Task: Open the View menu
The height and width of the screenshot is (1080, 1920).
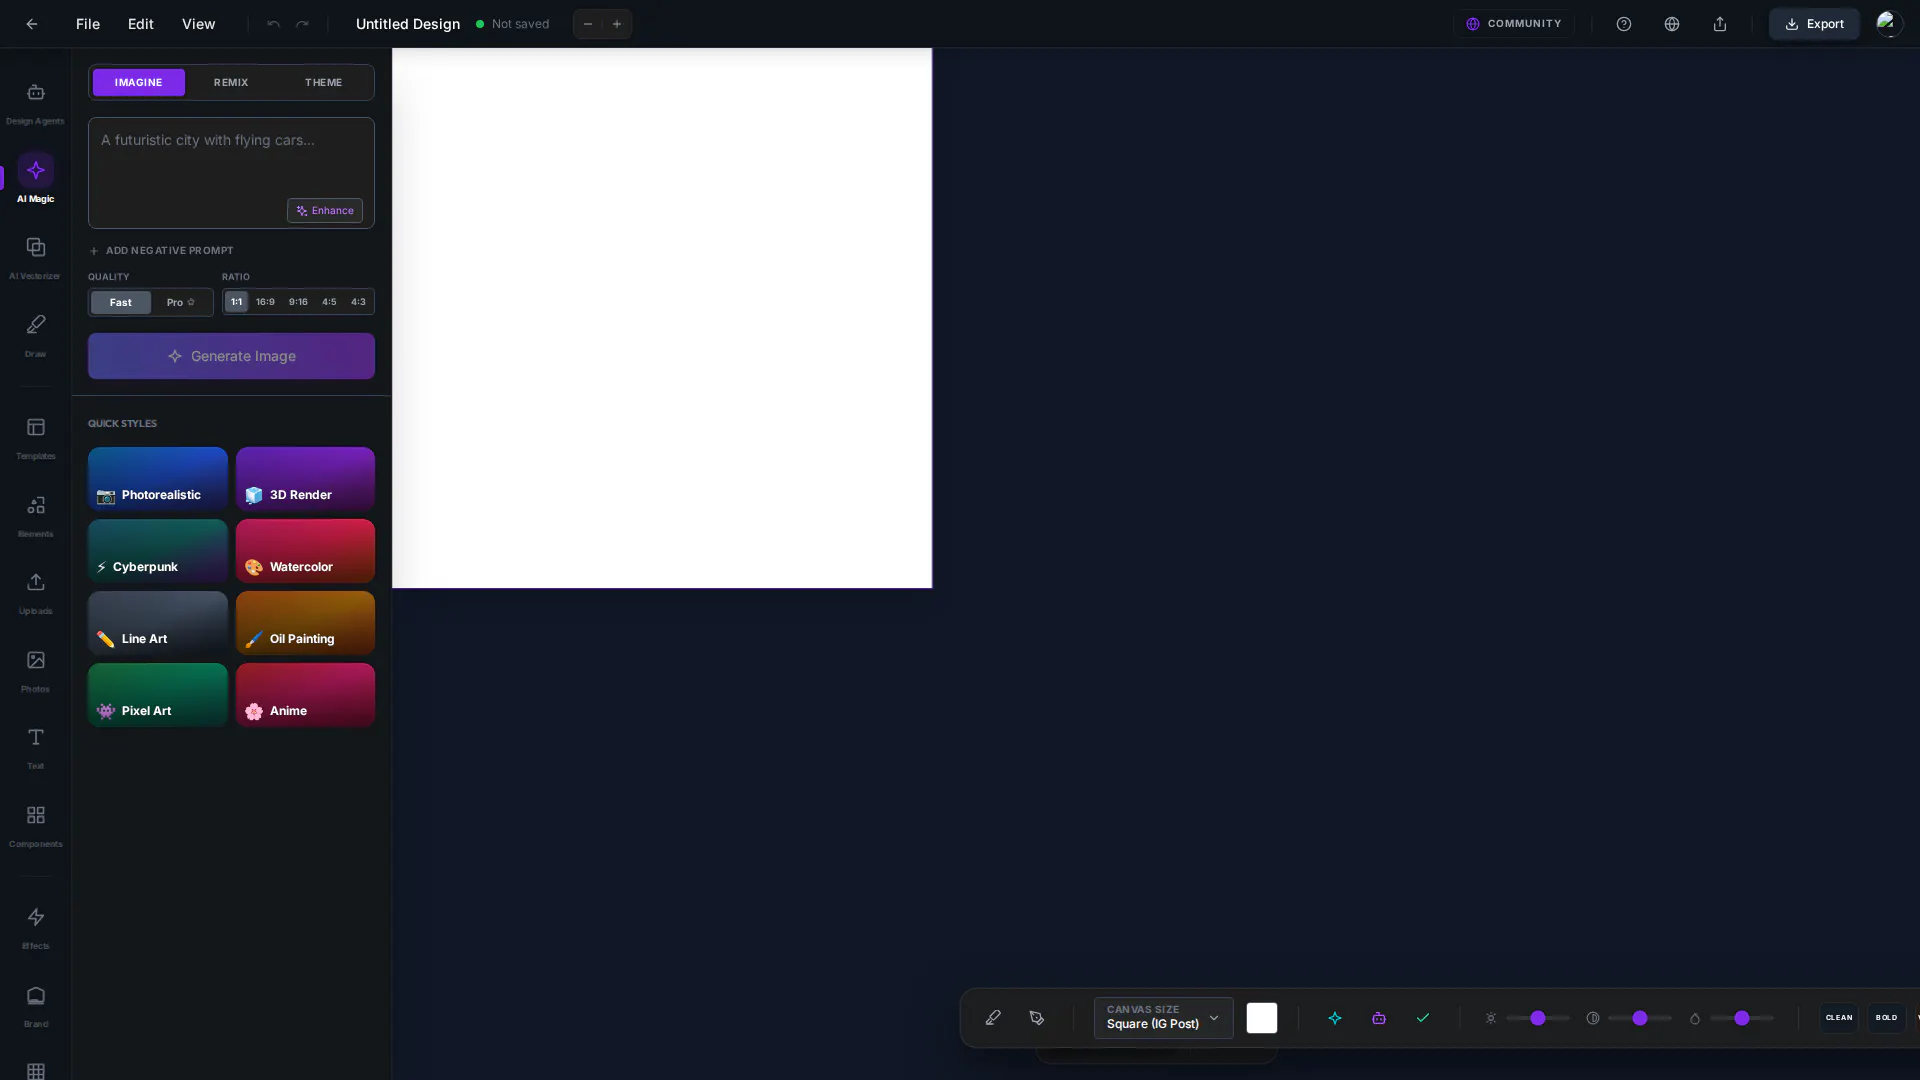Action: coord(198,24)
